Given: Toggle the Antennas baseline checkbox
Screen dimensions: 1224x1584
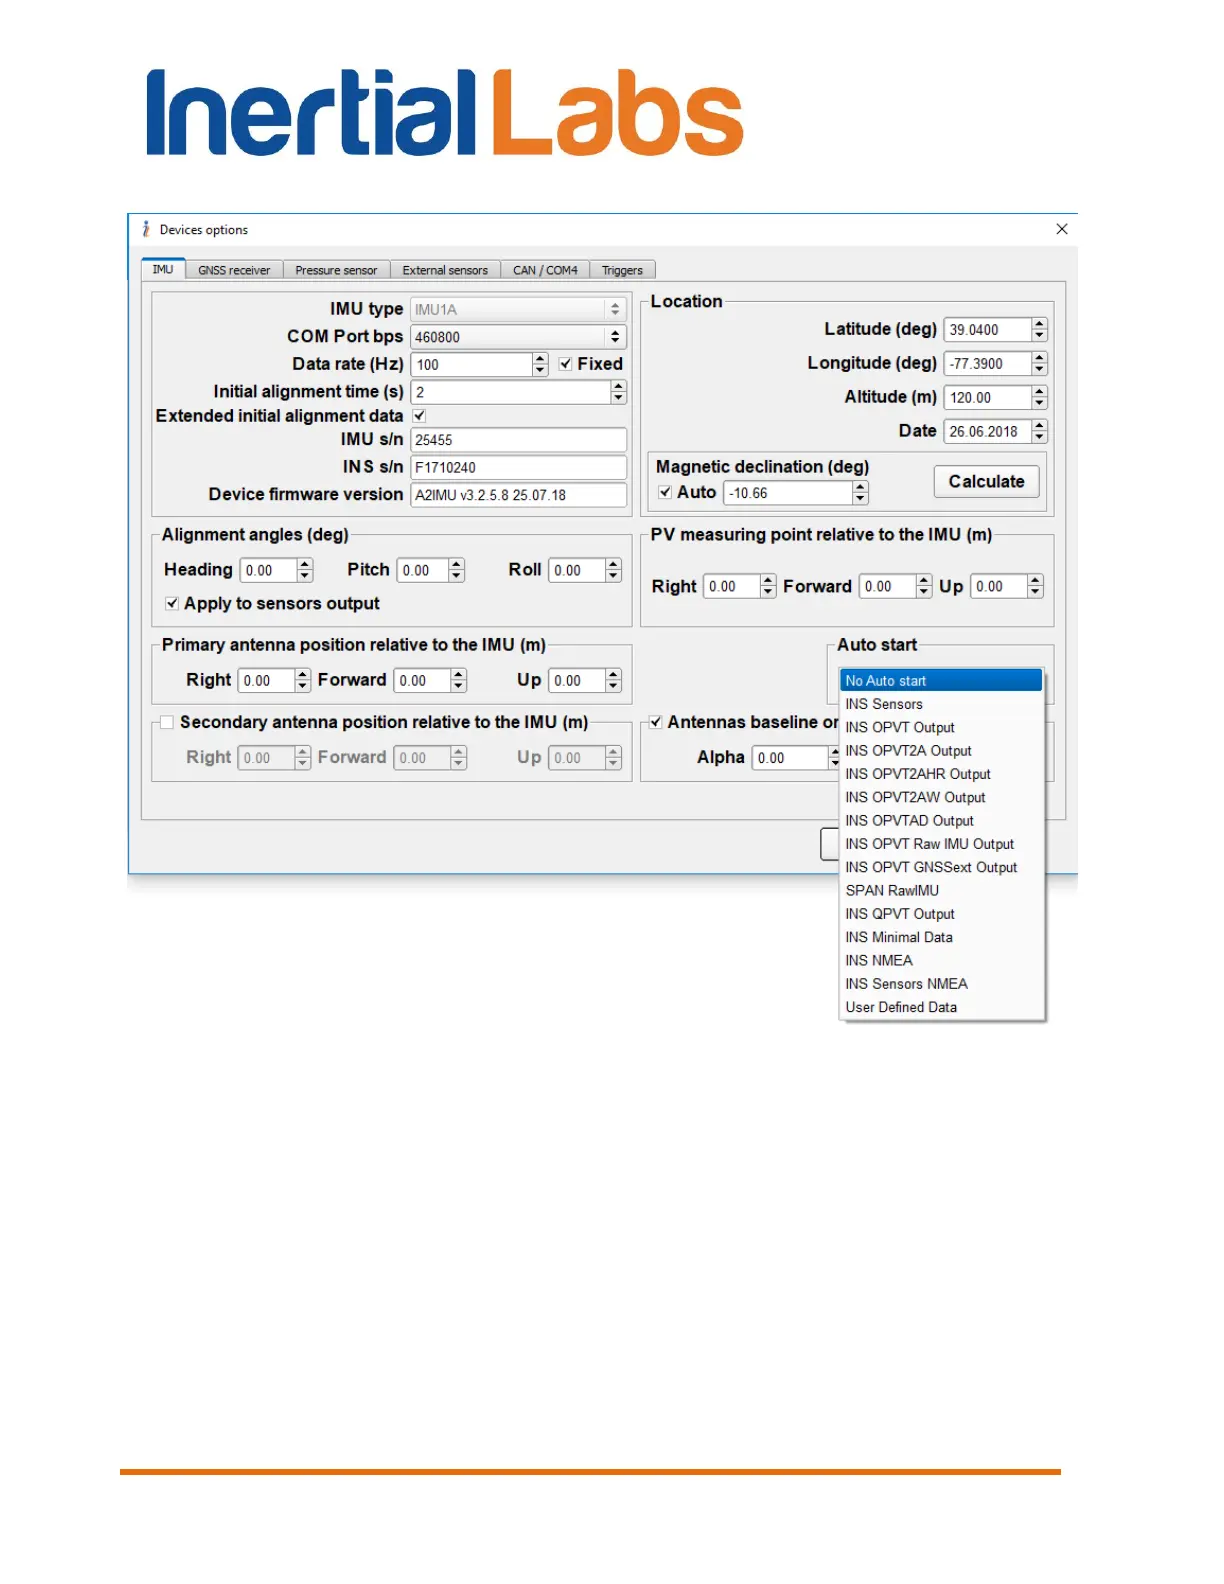Looking at the screenshot, I should (655, 722).
